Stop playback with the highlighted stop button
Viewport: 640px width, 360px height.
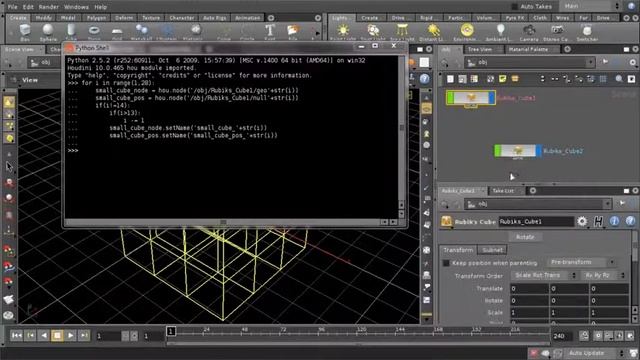tap(57, 336)
